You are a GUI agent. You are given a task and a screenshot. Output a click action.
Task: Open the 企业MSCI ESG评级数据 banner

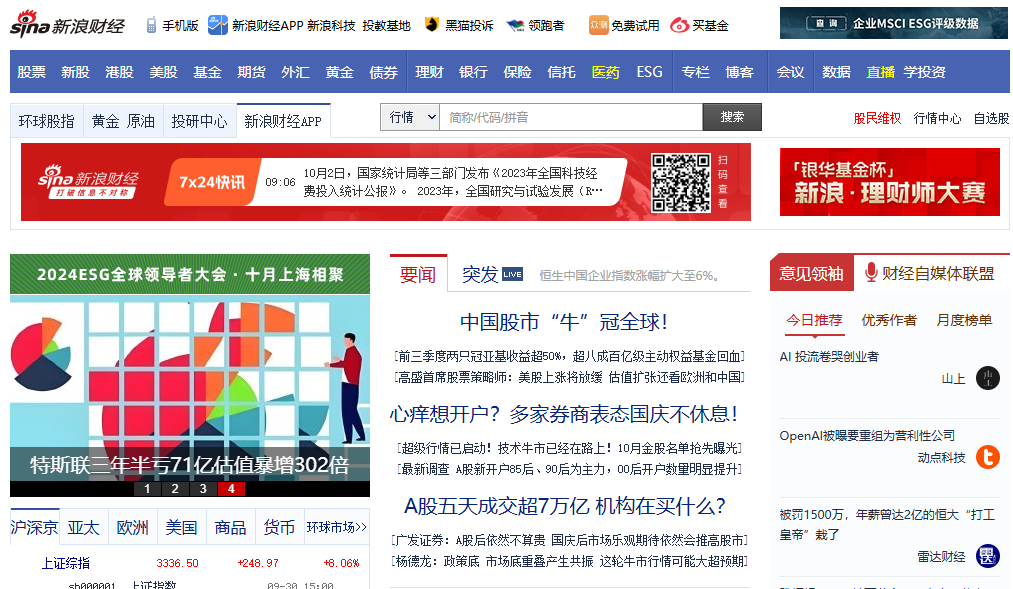tap(893, 23)
